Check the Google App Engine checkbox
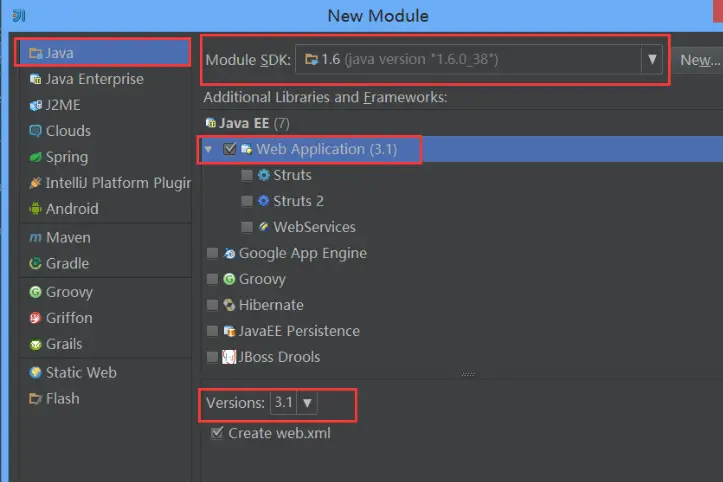The width and height of the screenshot is (723, 482). [212, 253]
